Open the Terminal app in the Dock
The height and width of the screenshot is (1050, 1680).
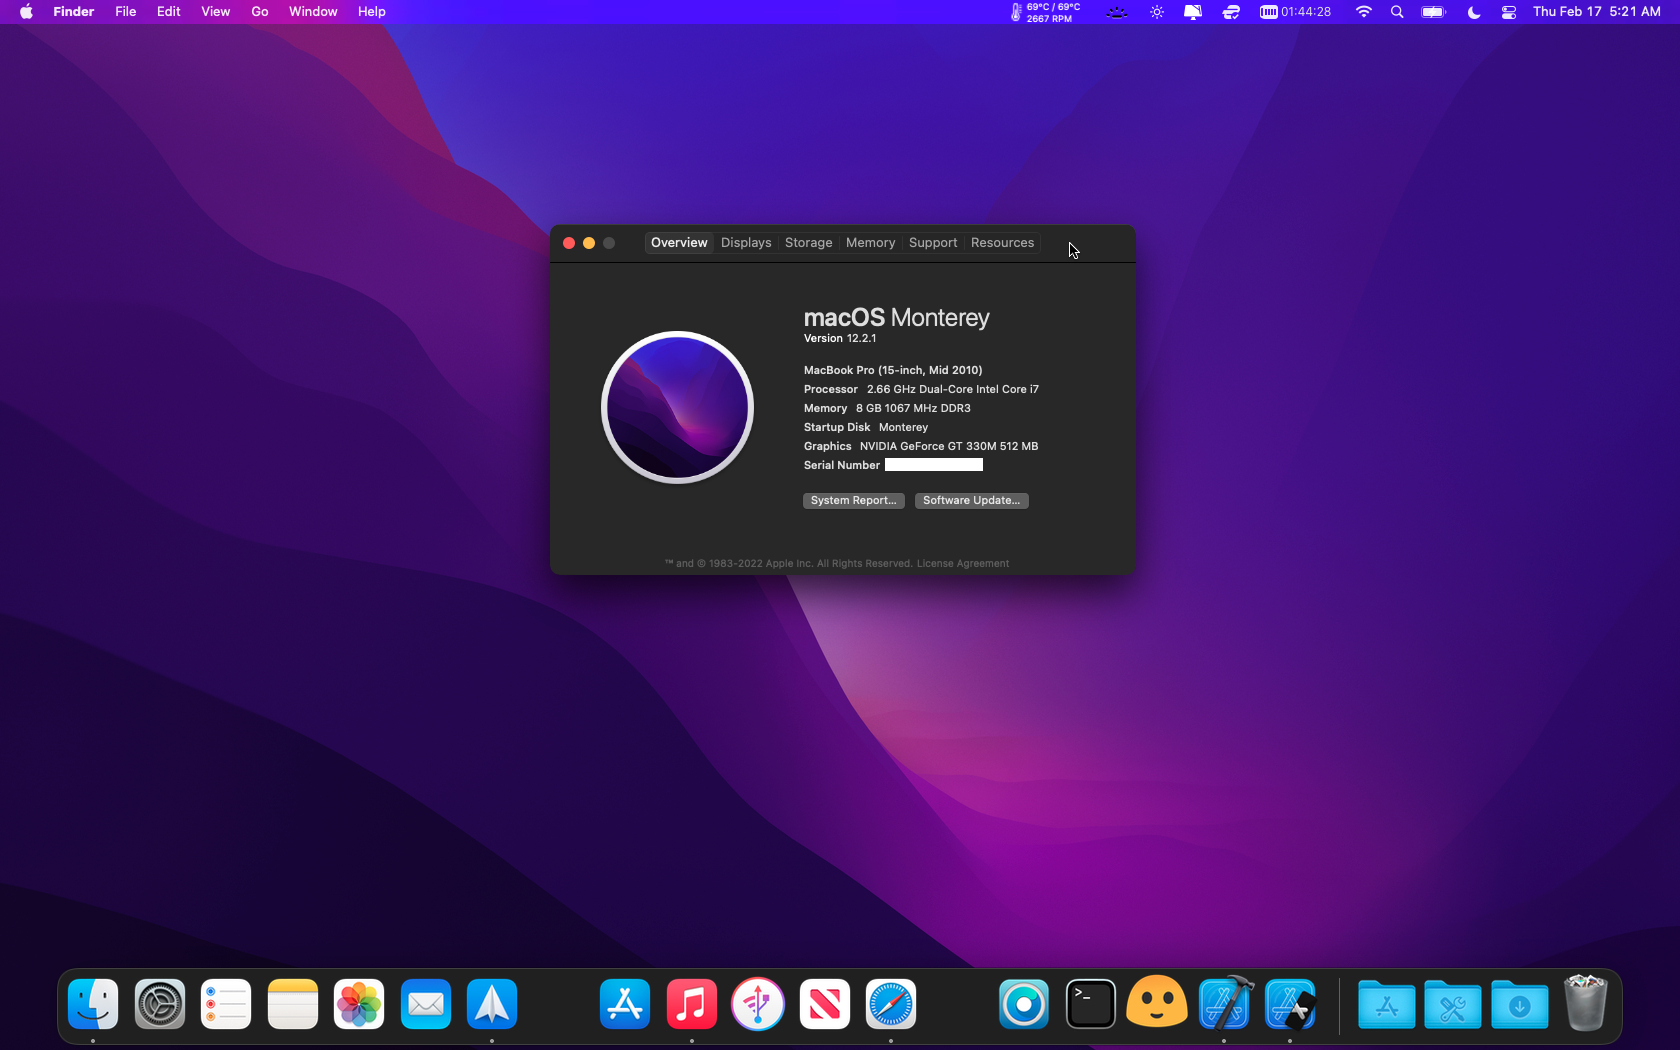coord(1090,1004)
